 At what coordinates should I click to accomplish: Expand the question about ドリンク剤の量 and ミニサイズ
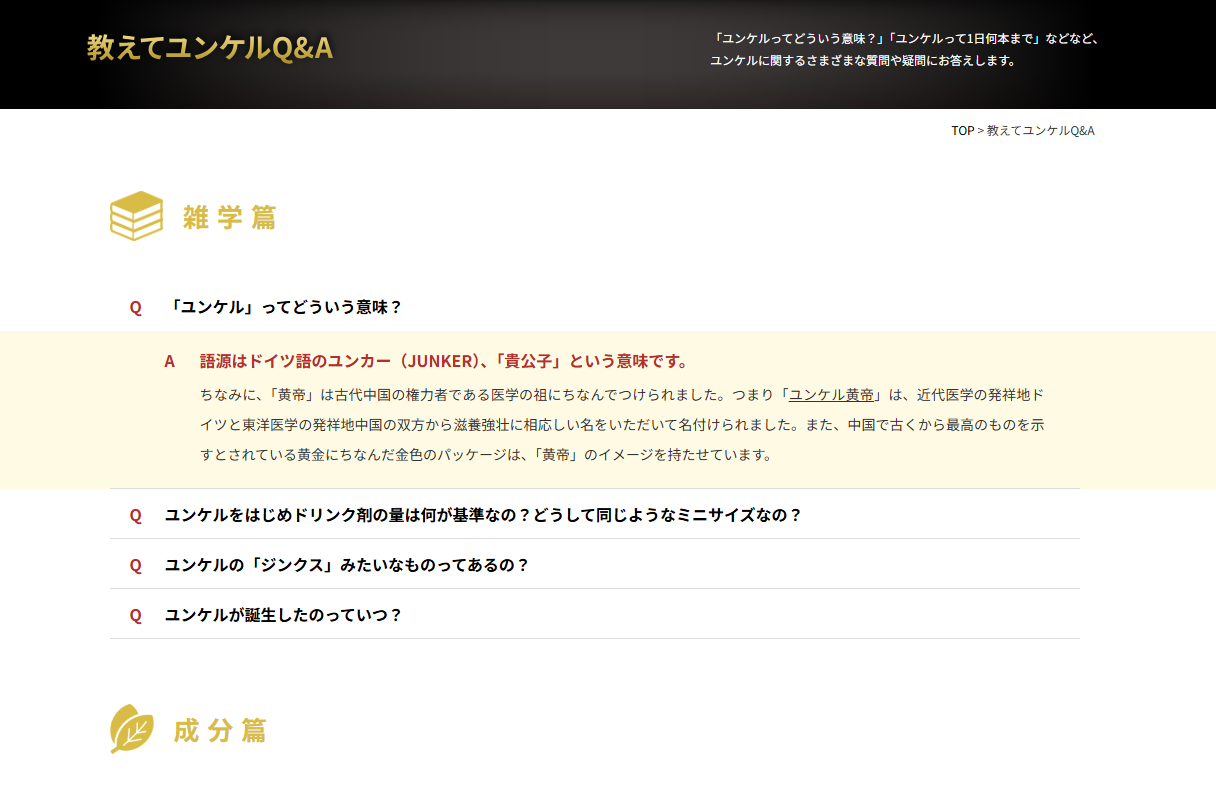(x=595, y=515)
